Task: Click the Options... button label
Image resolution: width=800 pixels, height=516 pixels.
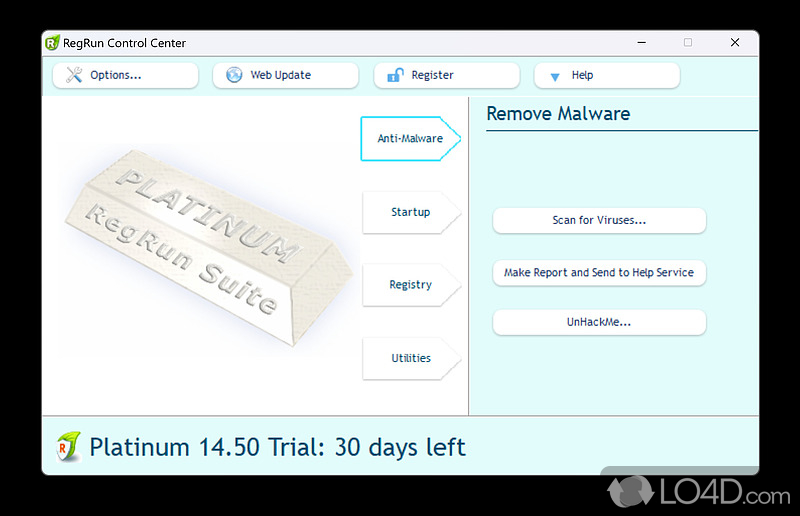Action: coord(116,75)
